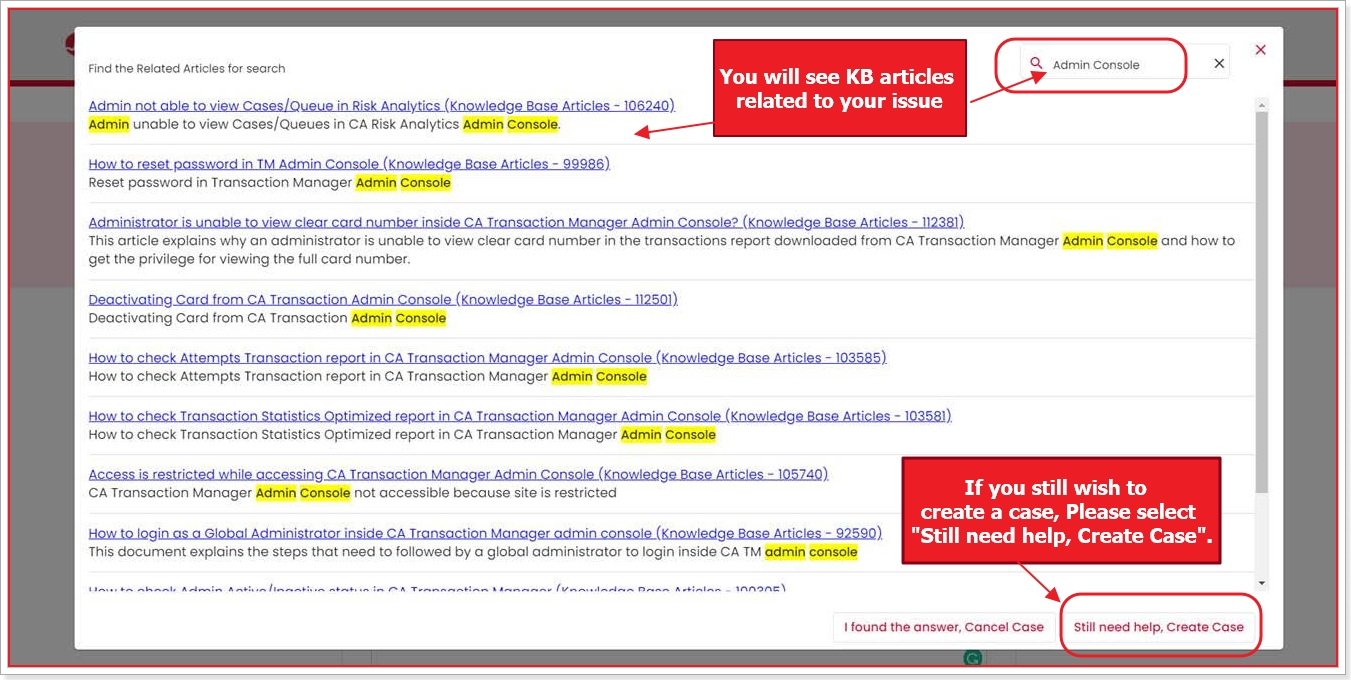The width and height of the screenshot is (1351, 680).
Task: Open article about viewing clear card number
Action: click(x=526, y=223)
